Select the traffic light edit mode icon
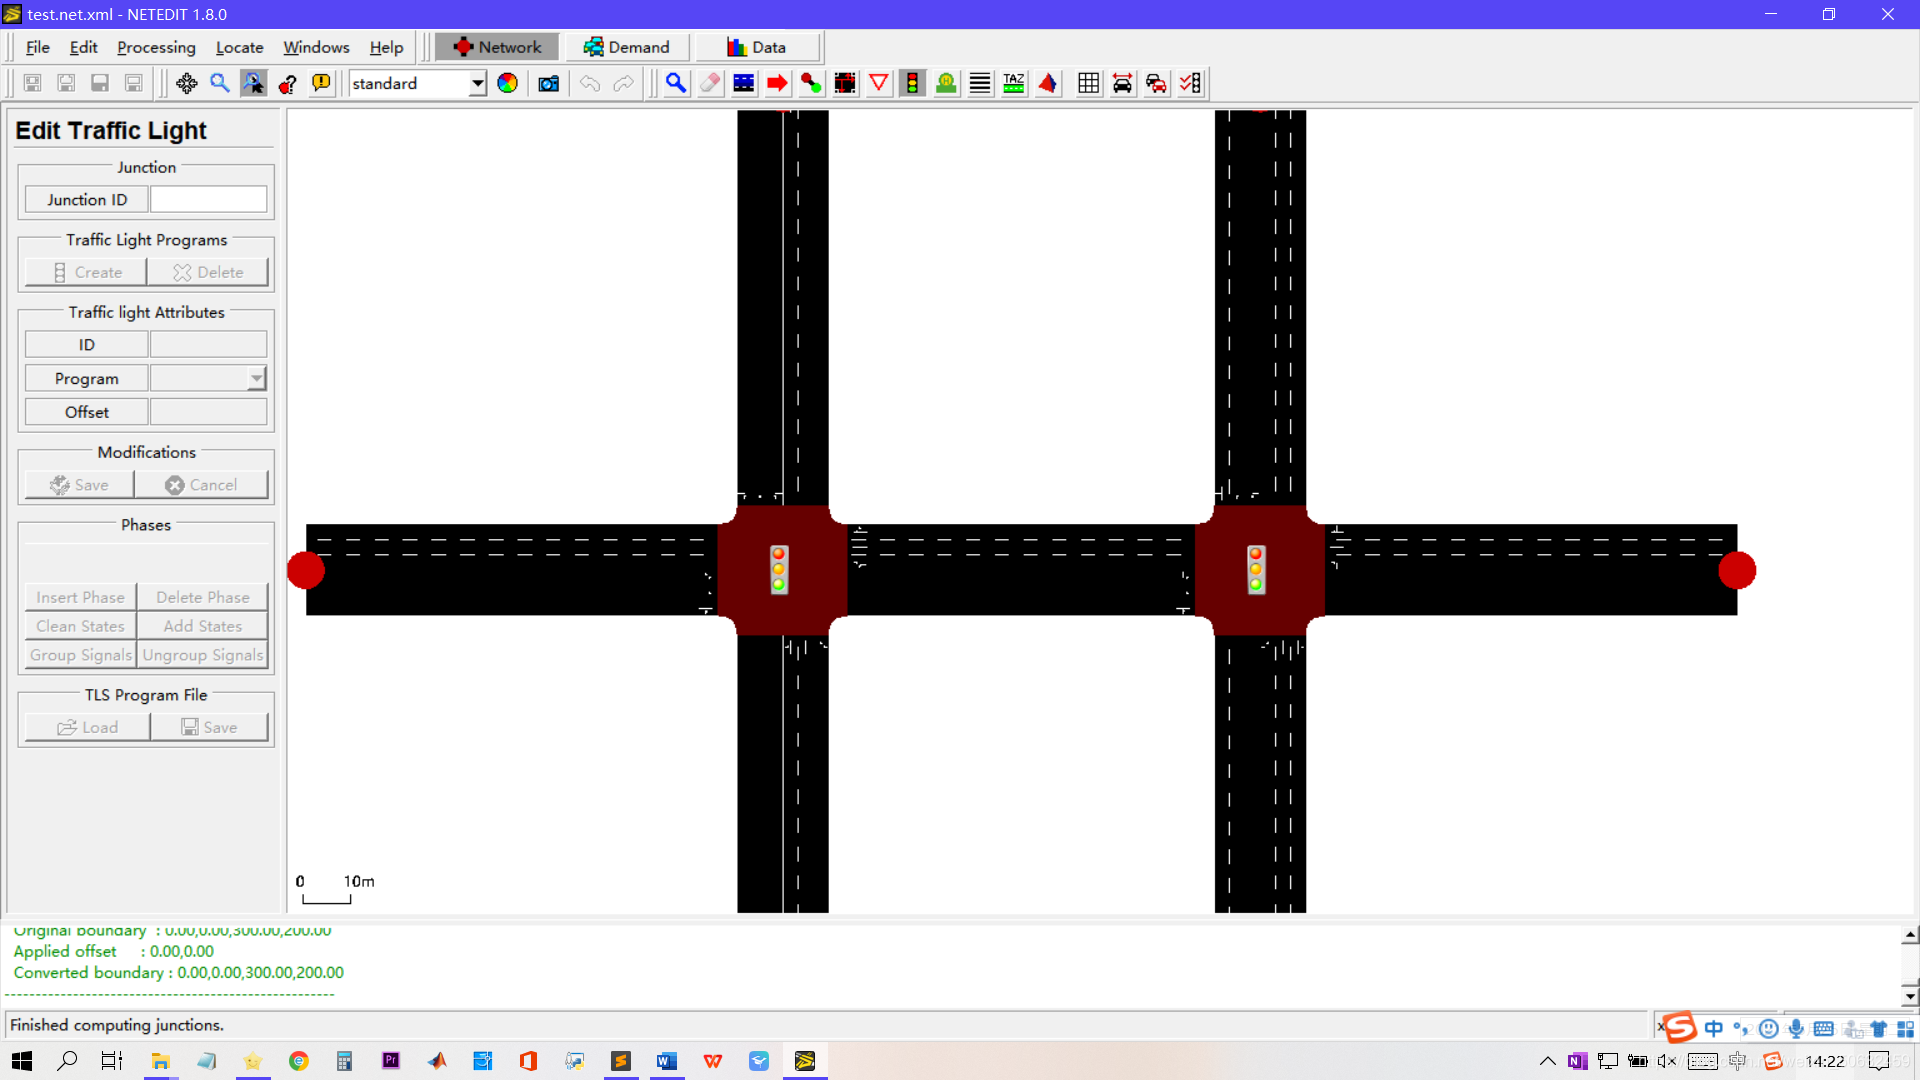Screen dimensions: 1920x1080 pos(912,83)
